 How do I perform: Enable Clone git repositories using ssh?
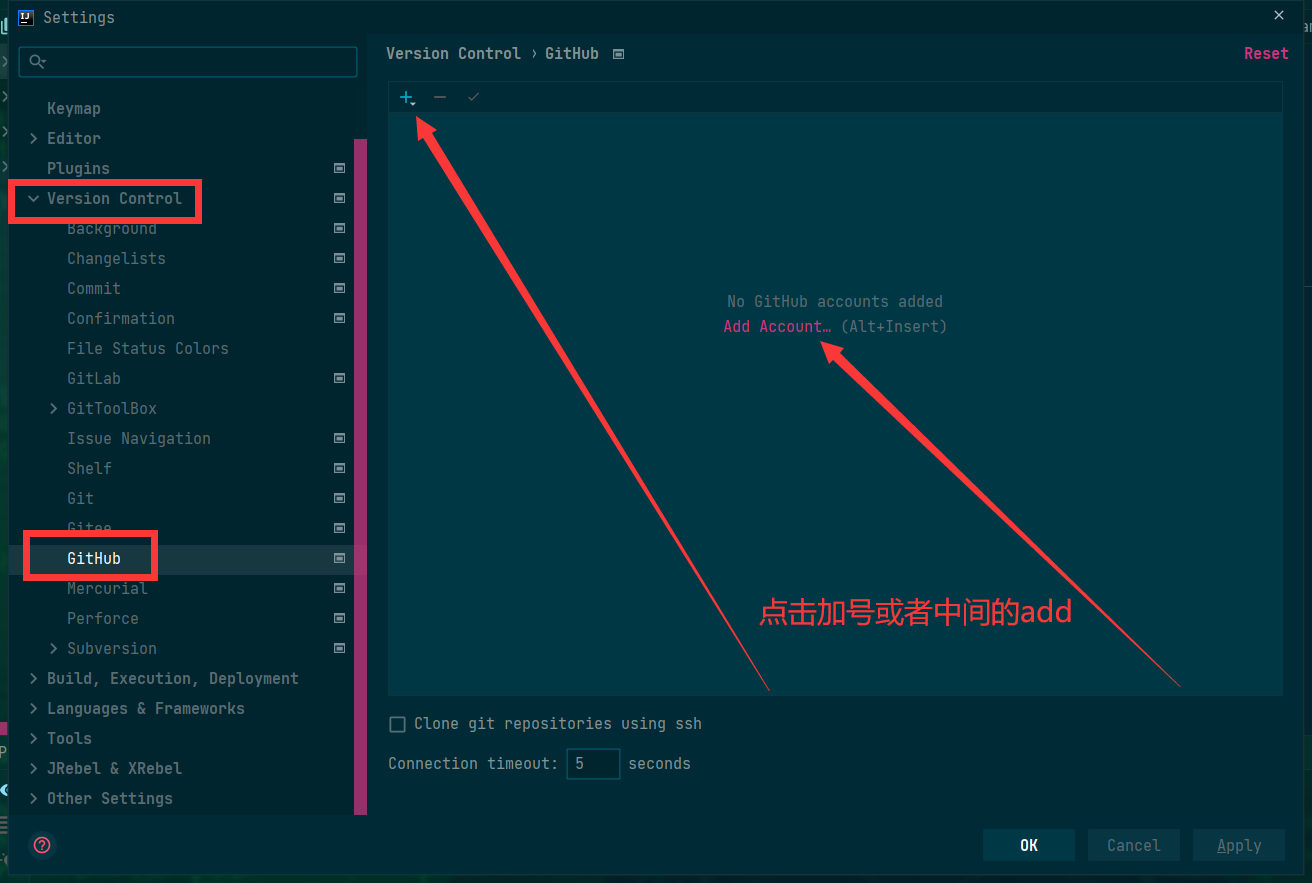pyautogui.click(x=397, y=724)
